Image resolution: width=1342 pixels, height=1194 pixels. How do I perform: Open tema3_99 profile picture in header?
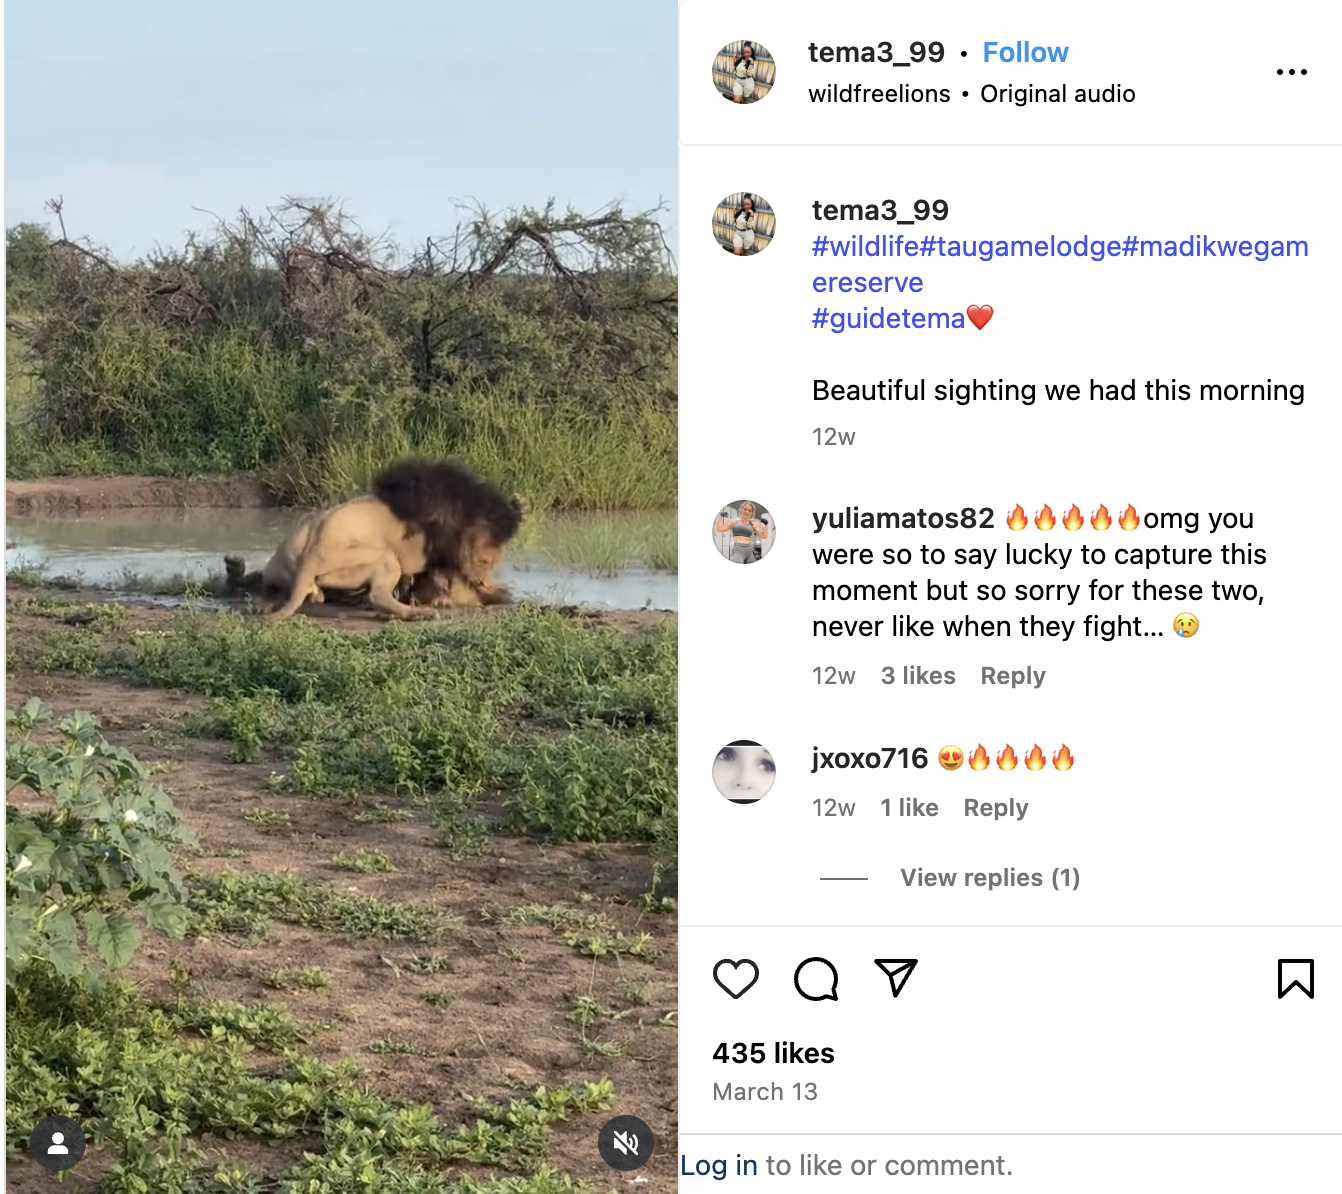click(x=744, y=72)
